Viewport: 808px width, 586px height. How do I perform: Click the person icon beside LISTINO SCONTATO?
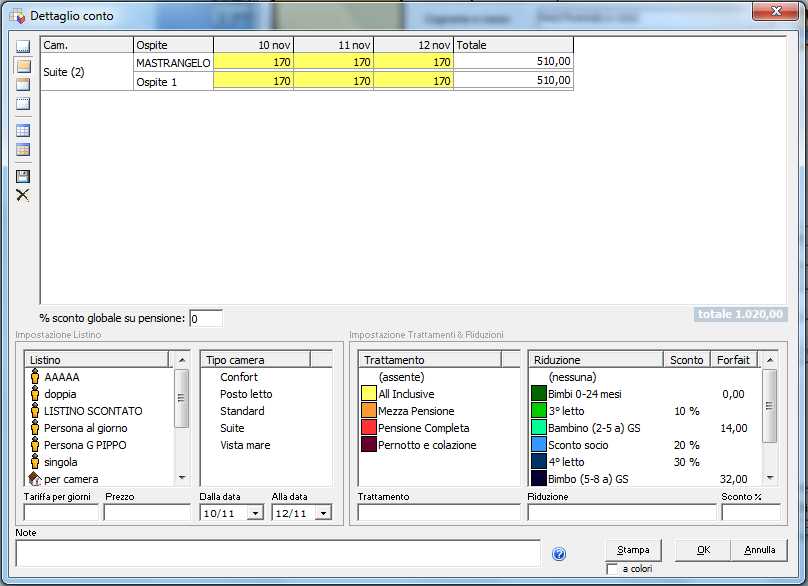click(x=35, y=411)
